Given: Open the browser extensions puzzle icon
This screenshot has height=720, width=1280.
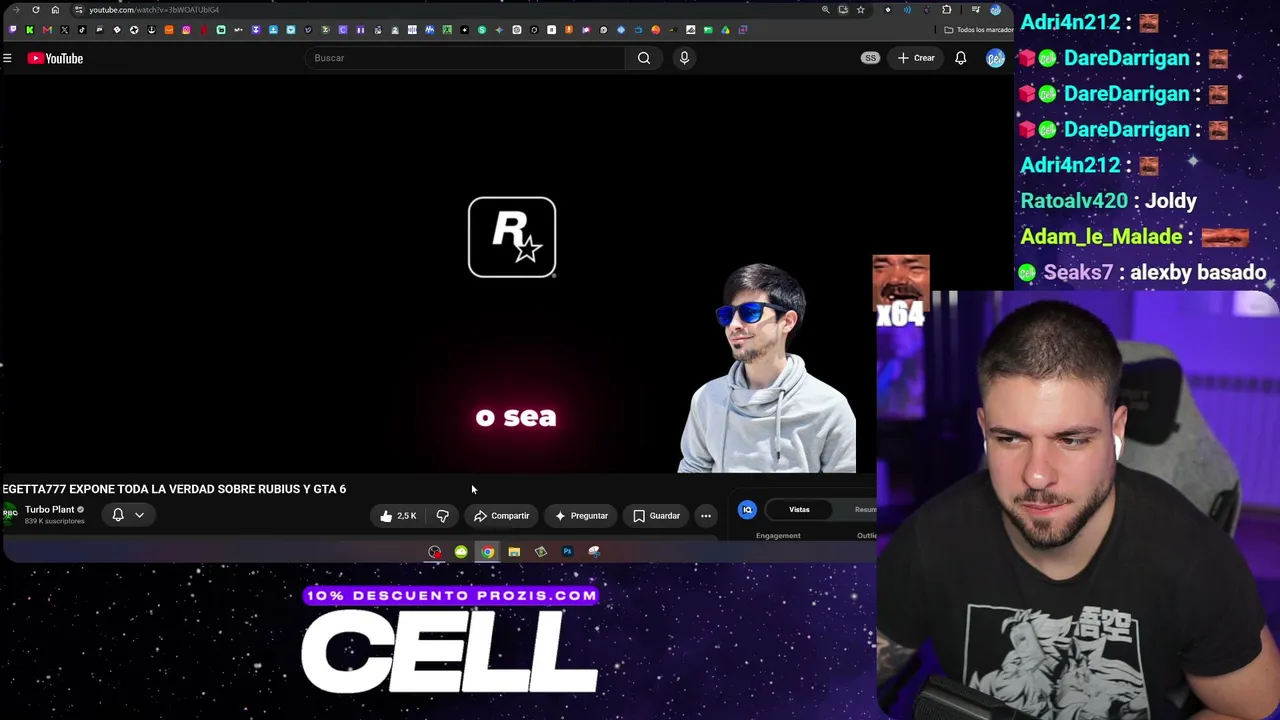Looking at the screenshot, I should pyautogui.click(x=947, y=10).
